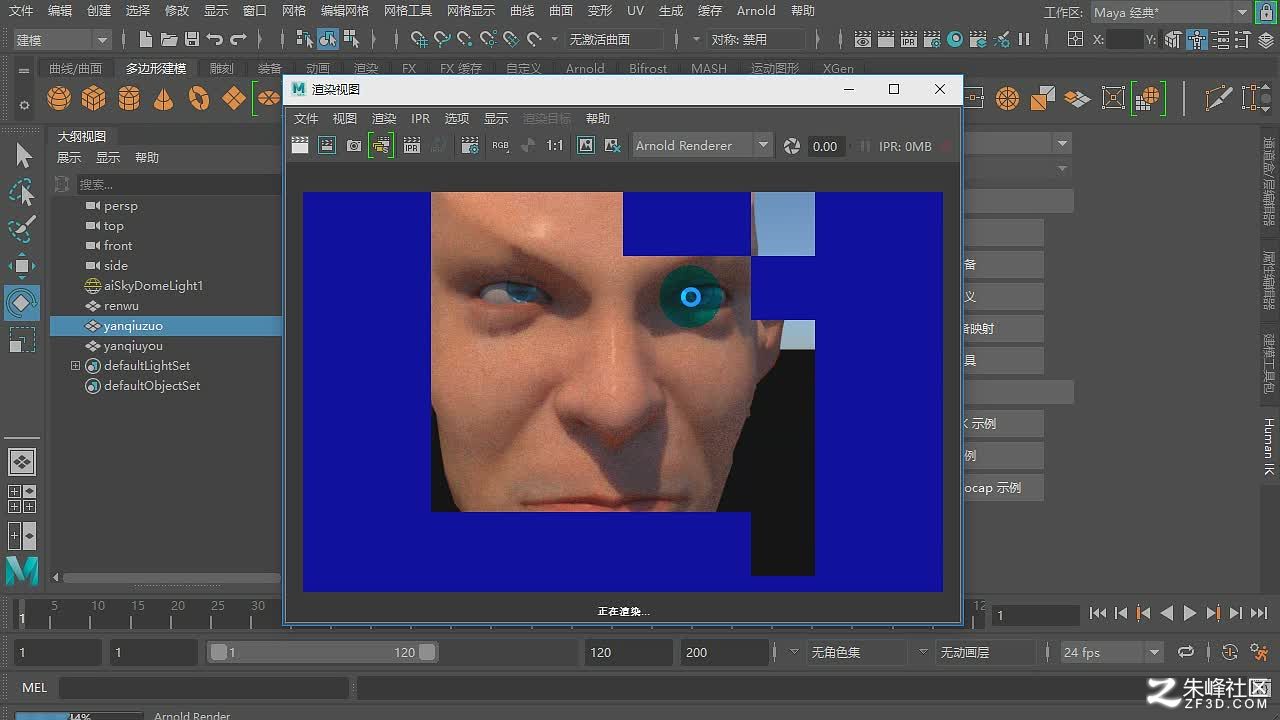This screenshot has width=1280, height=720.
Task: Toggle select by hierarchy mode
Action: coord(305,39)
